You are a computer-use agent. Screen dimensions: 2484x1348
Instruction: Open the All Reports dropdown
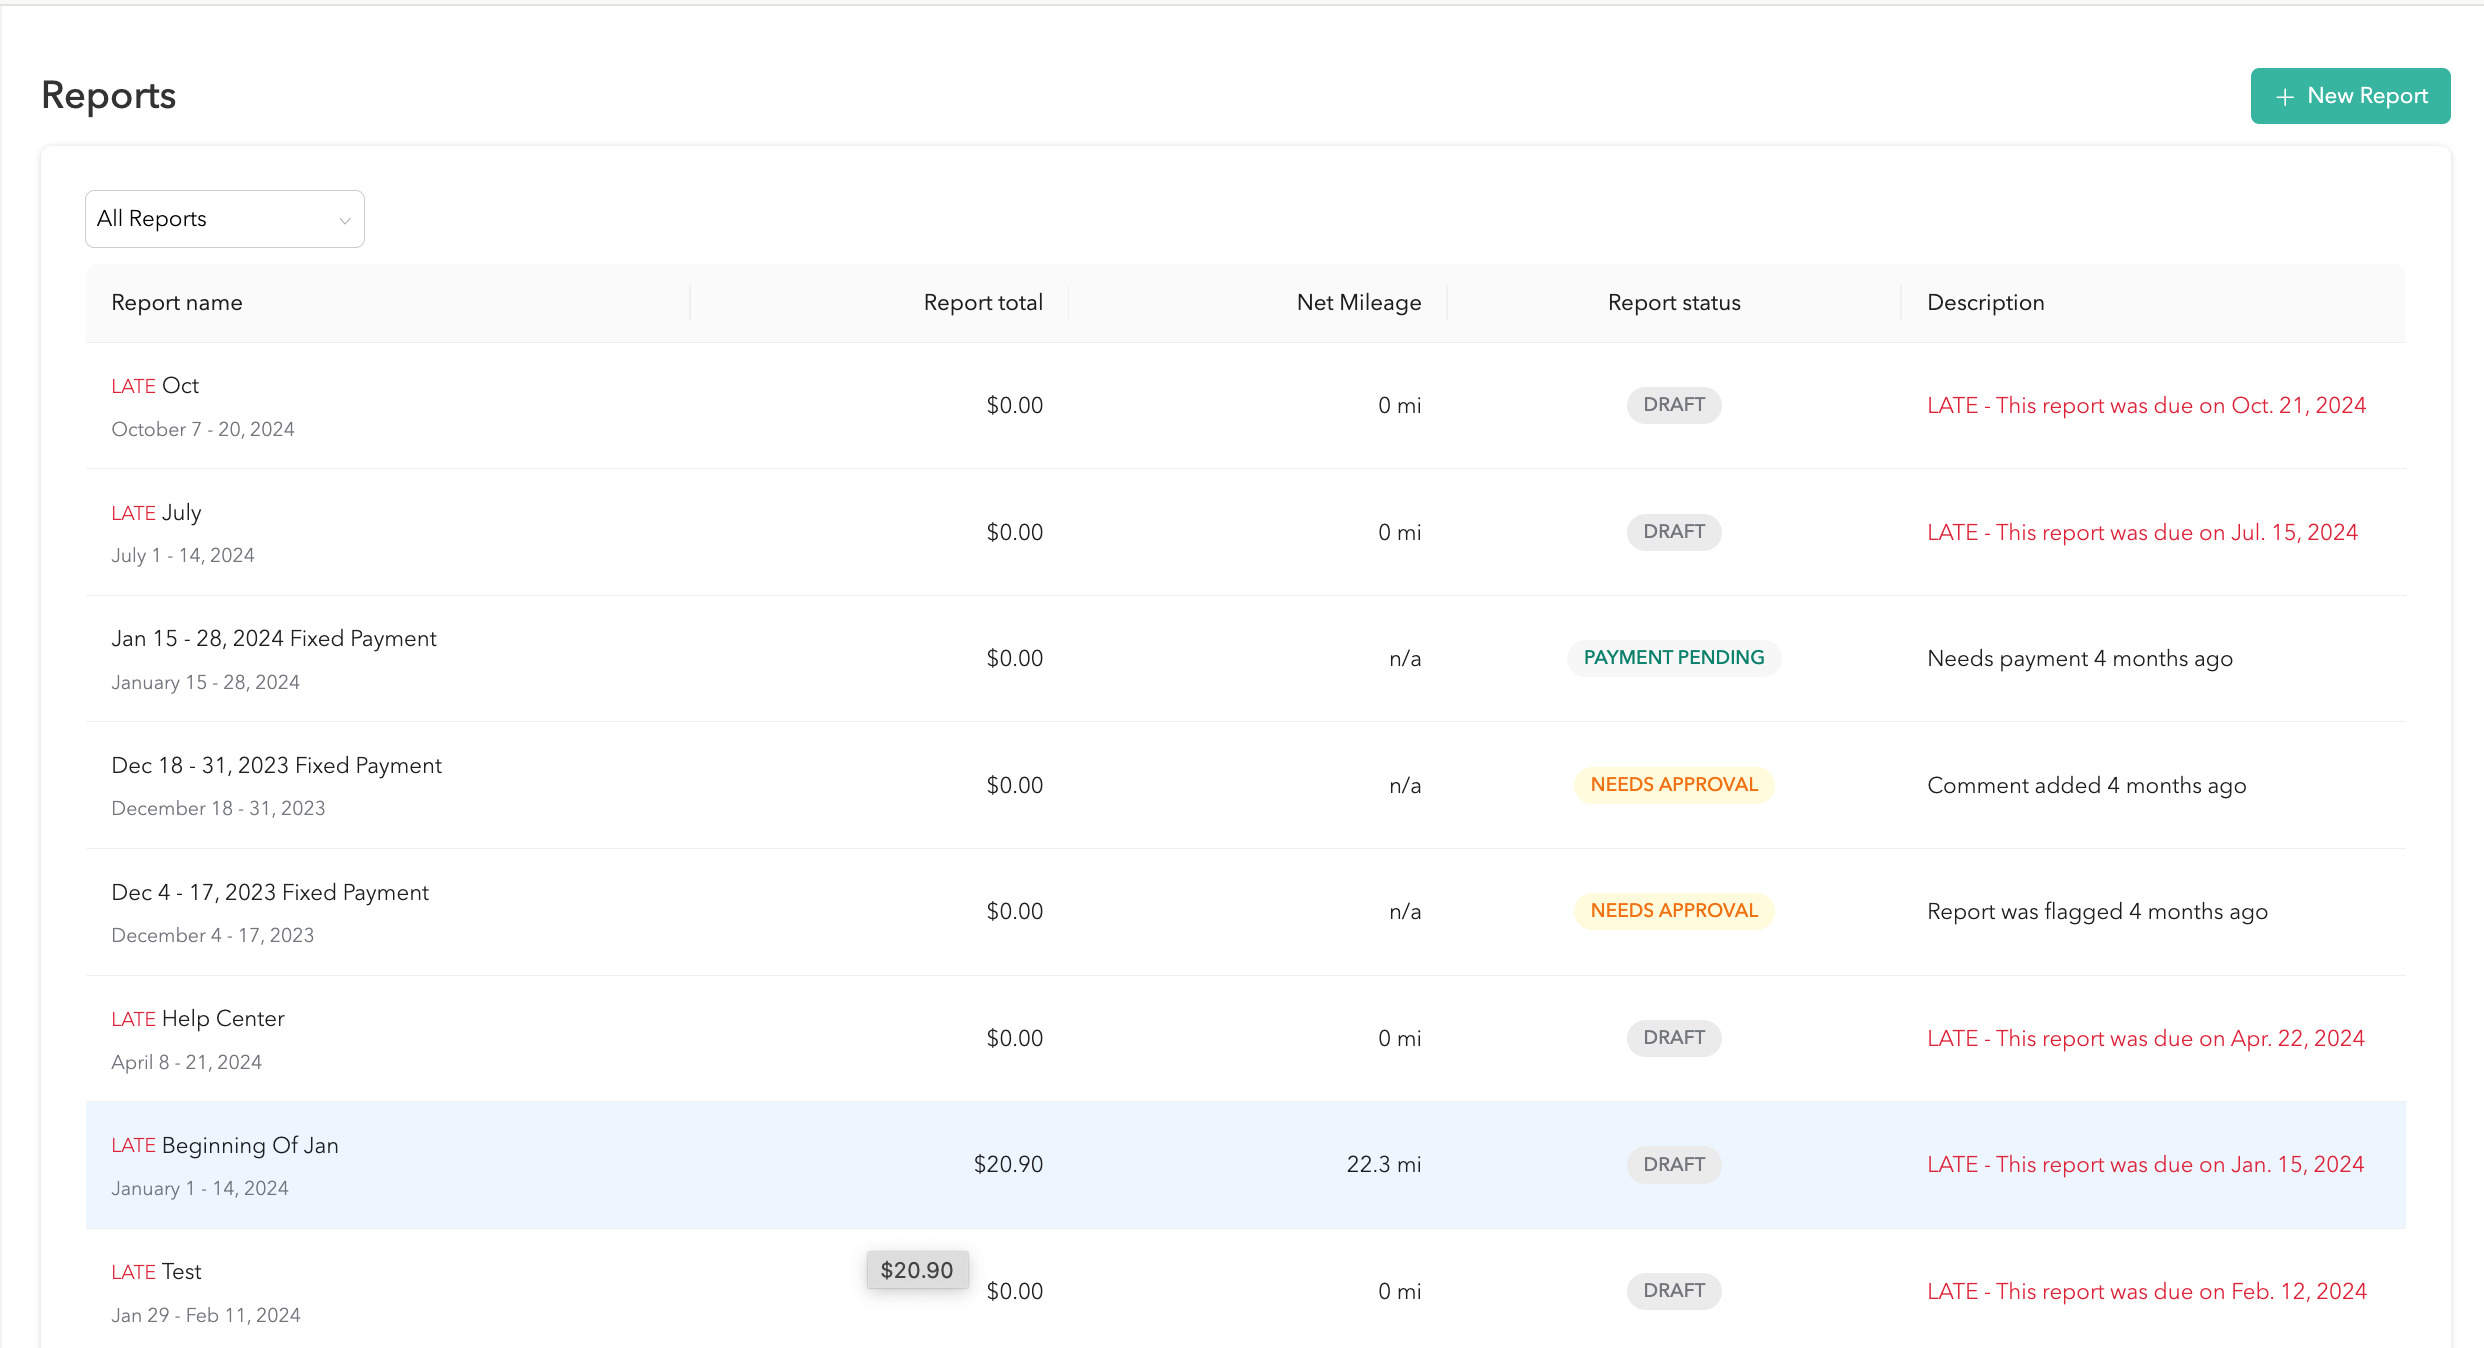224,218
